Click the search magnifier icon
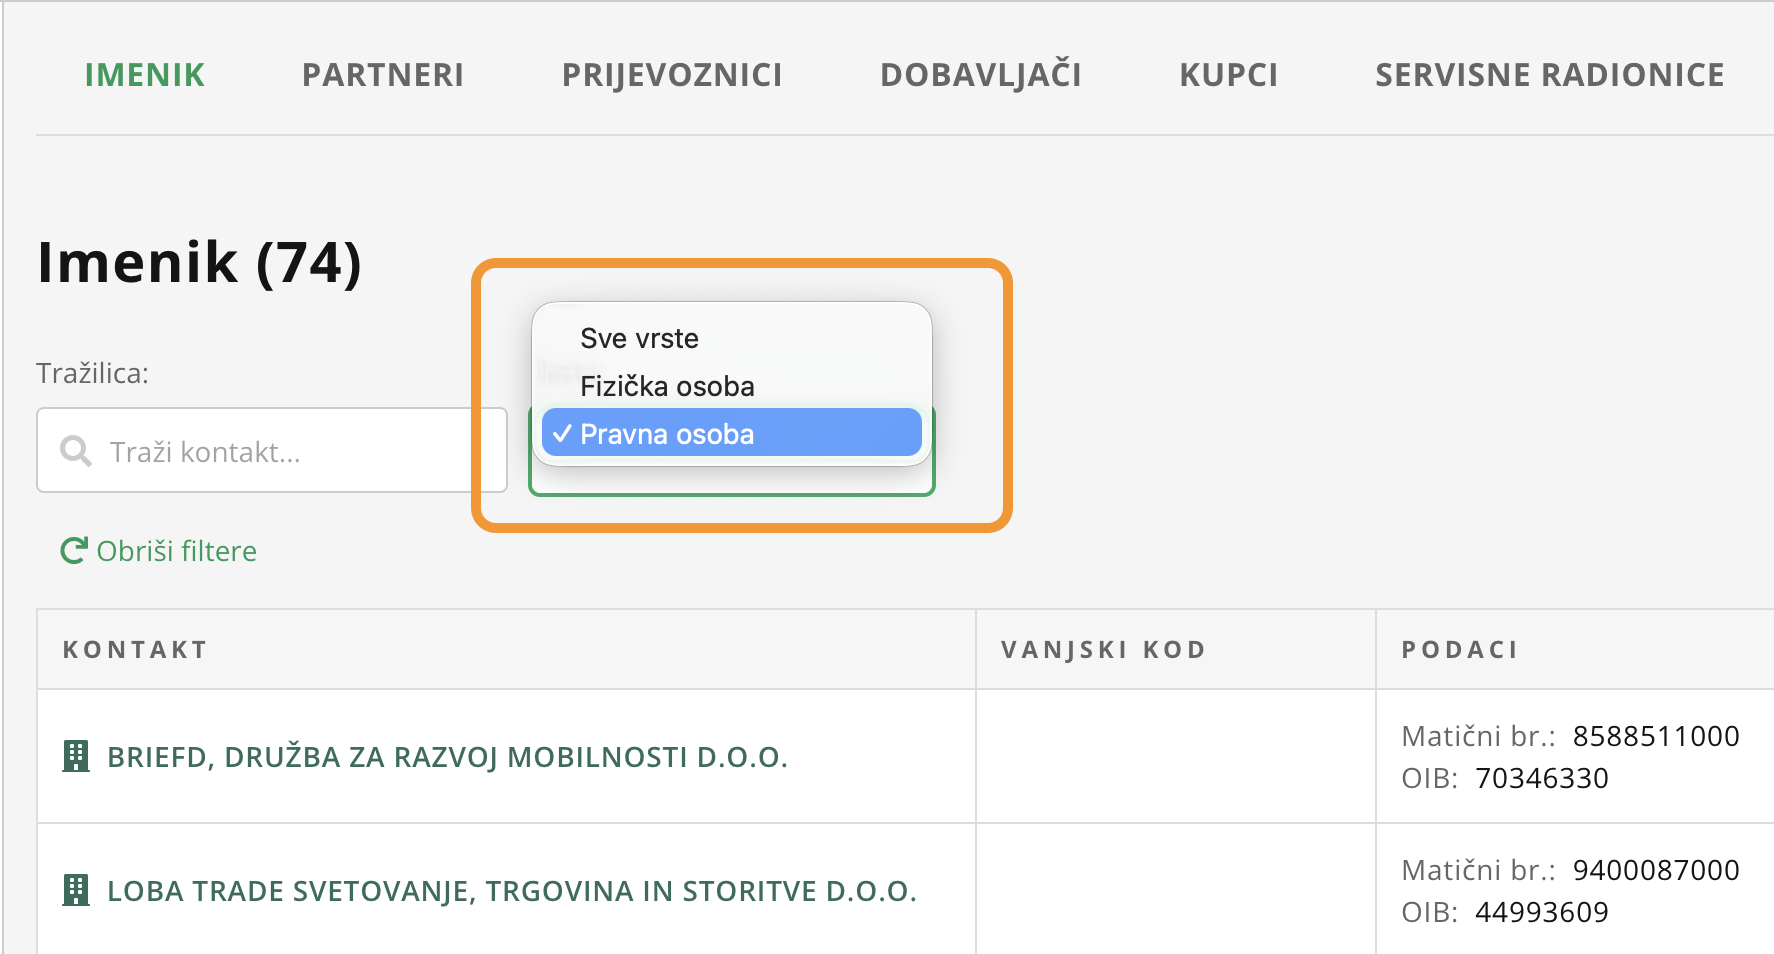This screenshot has width=1774, height=954. click(76, 451)
